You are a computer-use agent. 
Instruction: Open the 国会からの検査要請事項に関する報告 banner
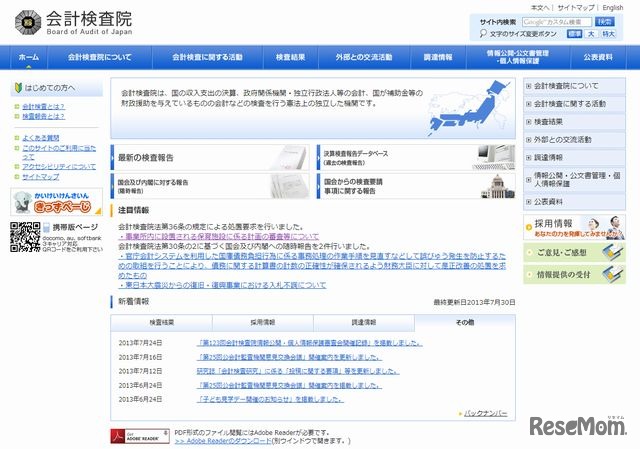coord(416,186)
